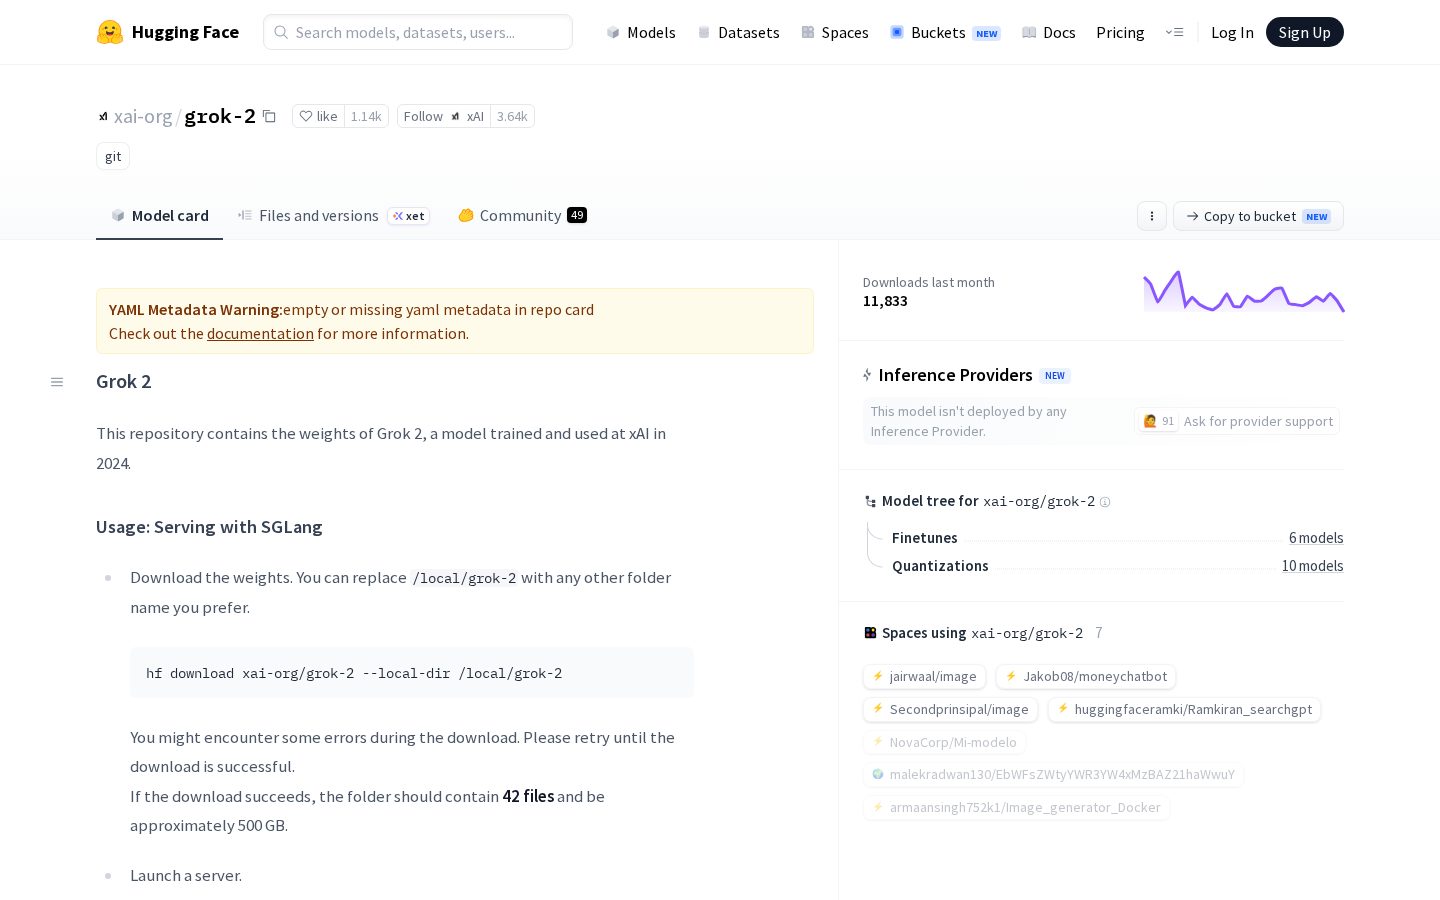The width and height of the screenshot is (1440, 900).
Task: Toggle the table of contents icon beside Grok 2
Action: (57, 382)
